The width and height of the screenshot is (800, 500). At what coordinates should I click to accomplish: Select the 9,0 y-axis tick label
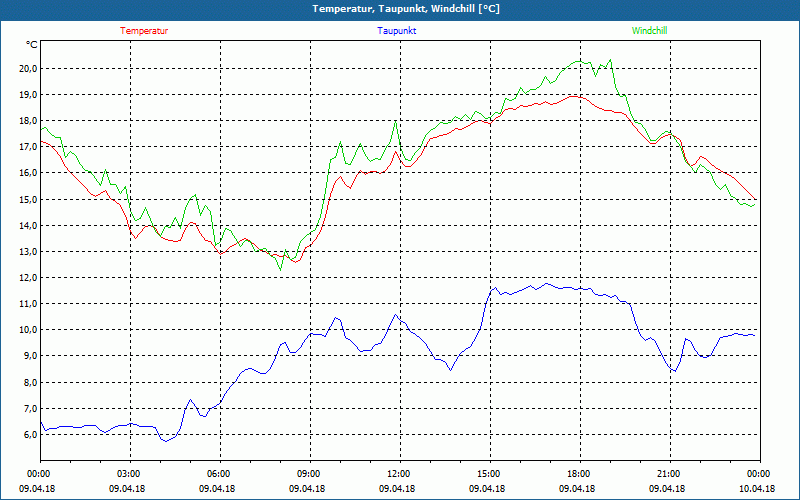pos(28,356)
